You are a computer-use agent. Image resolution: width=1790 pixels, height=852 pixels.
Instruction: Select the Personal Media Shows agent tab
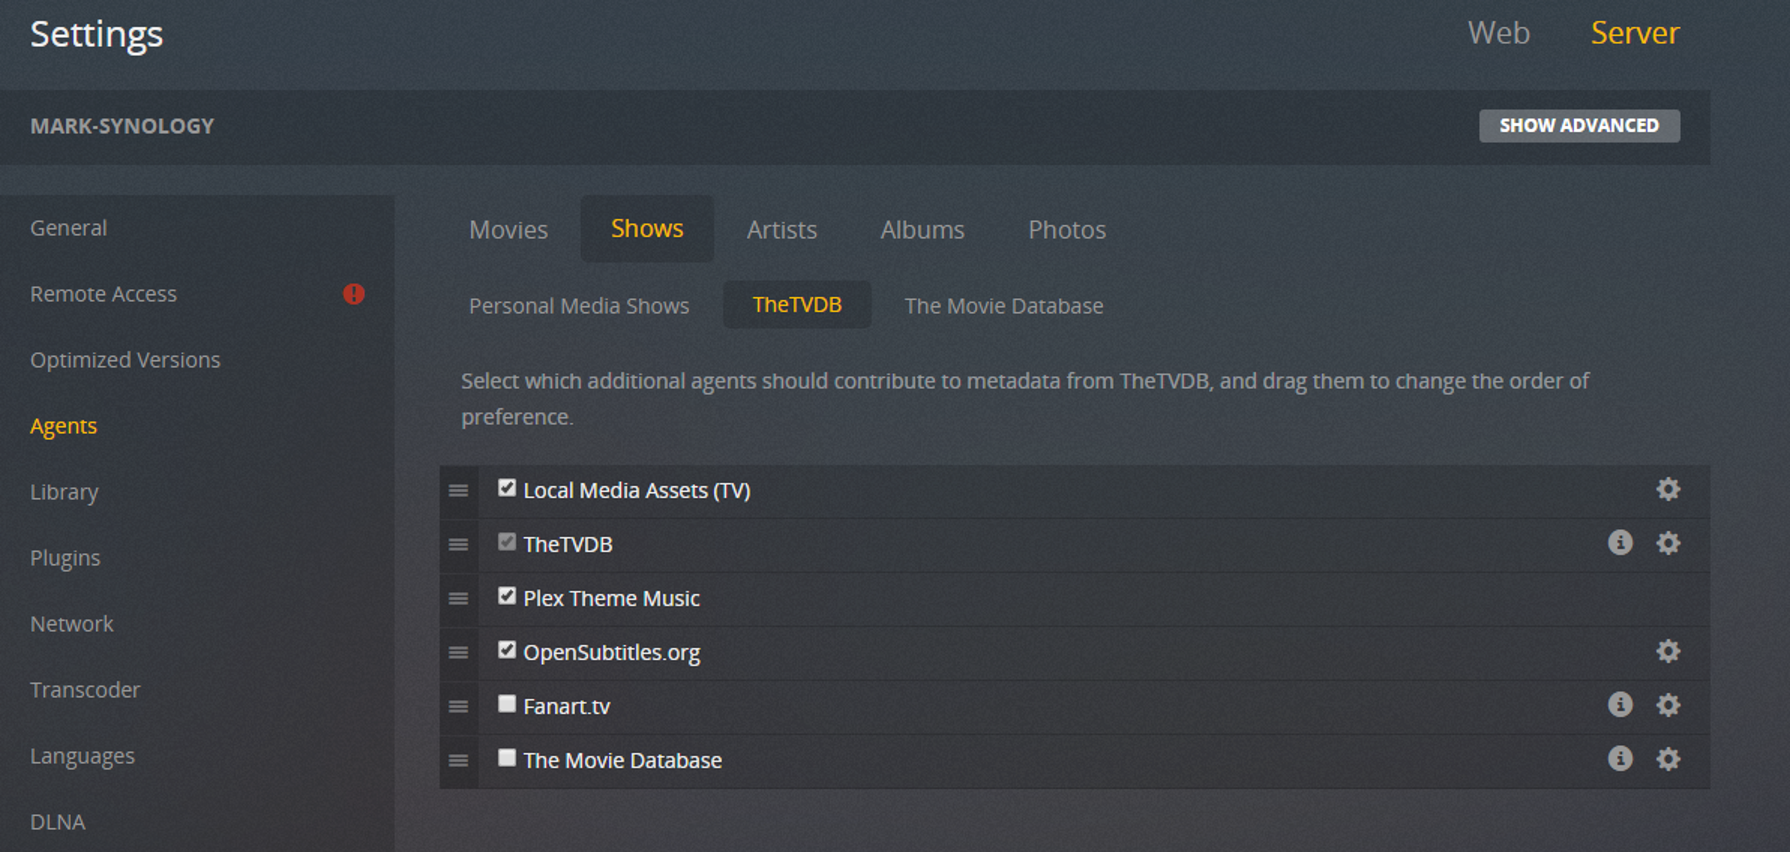[x=579, y=306]
